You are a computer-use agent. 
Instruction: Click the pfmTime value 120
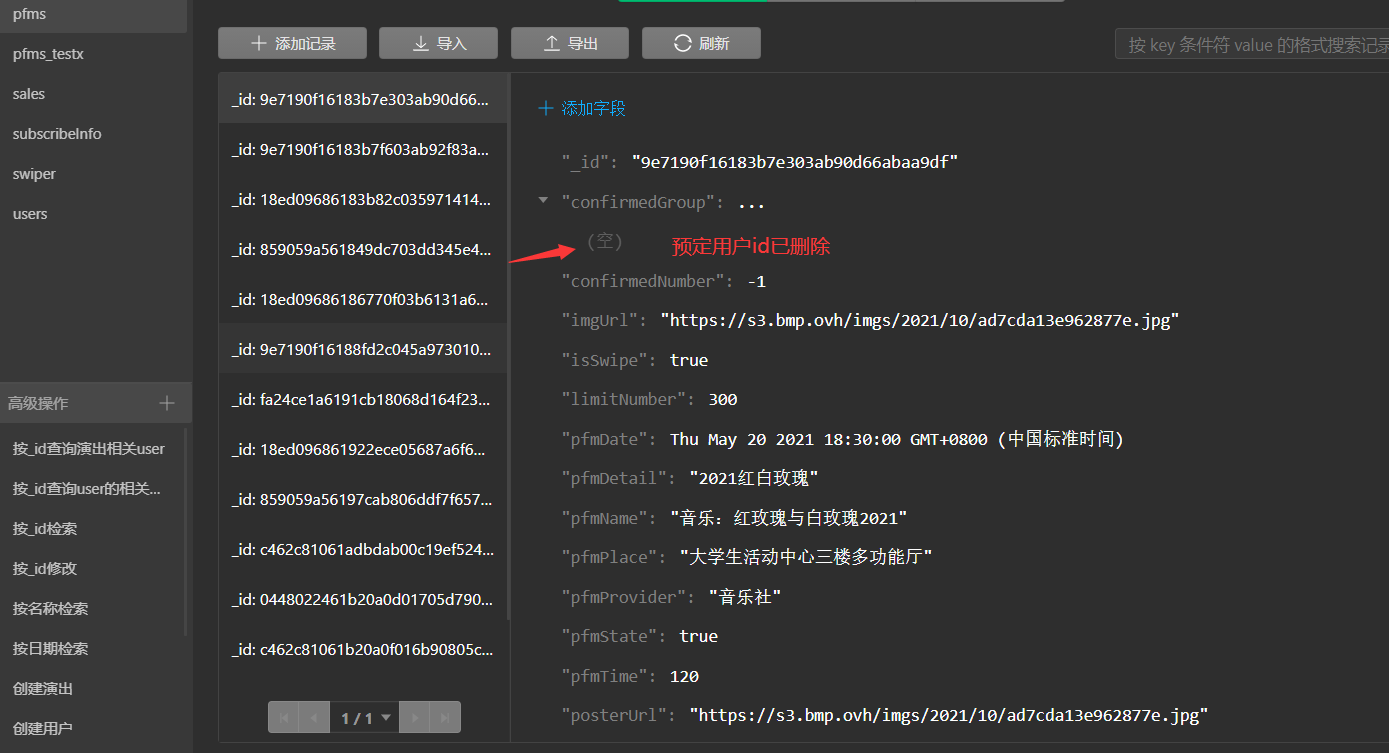[x=684, y=676]
